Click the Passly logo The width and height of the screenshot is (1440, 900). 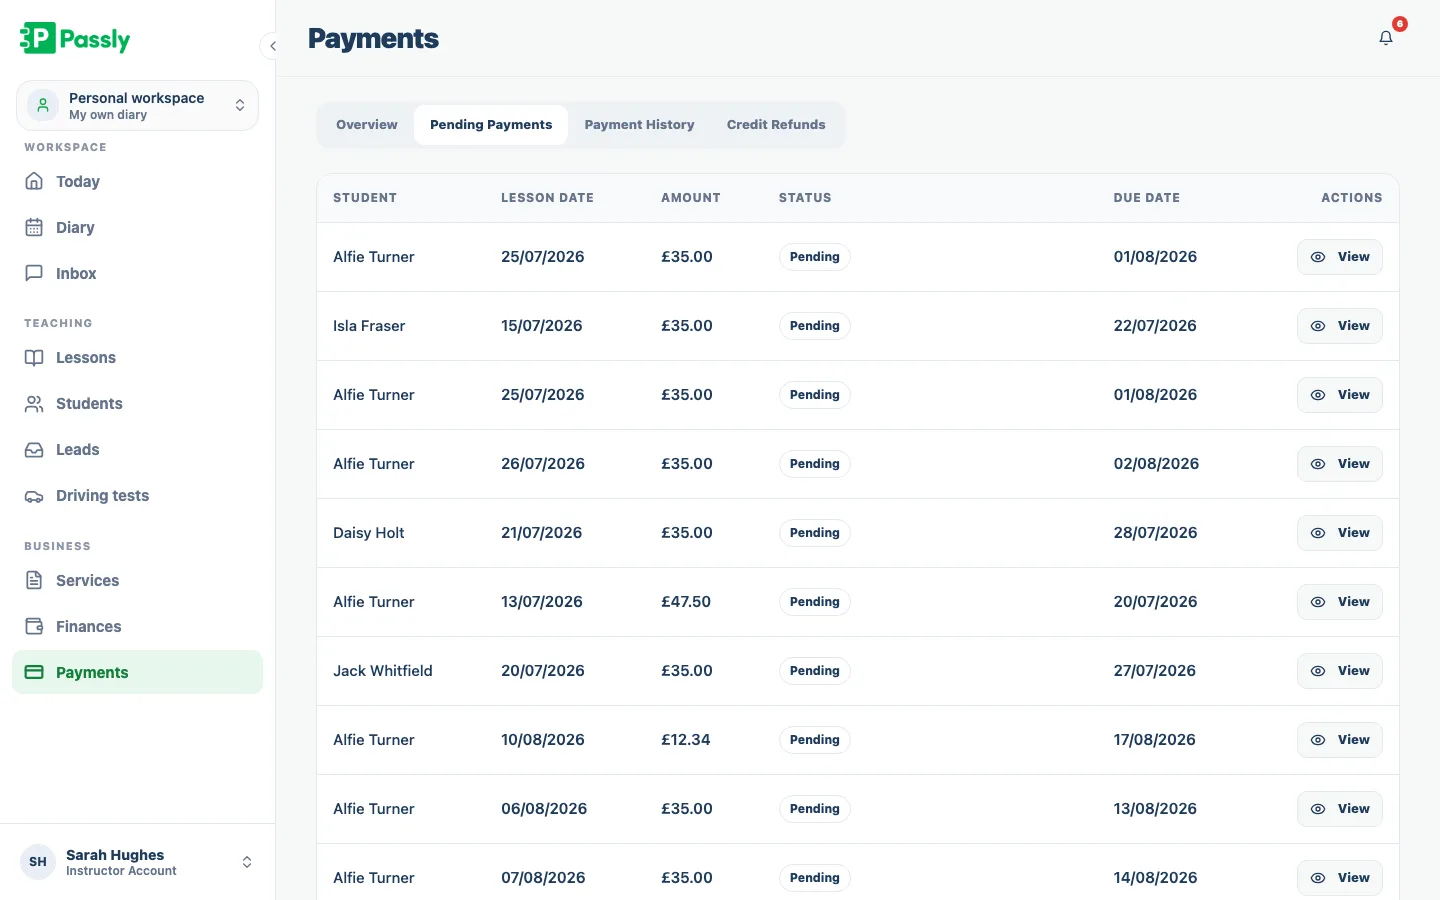pos(75,39)
